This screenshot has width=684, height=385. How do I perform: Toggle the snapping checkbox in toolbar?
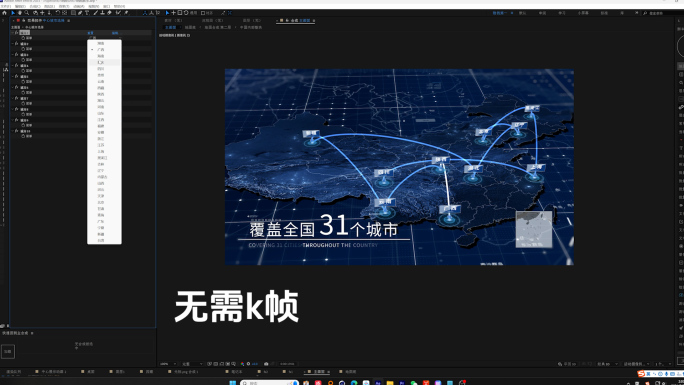pyautogui.click(x=203, y=13)
